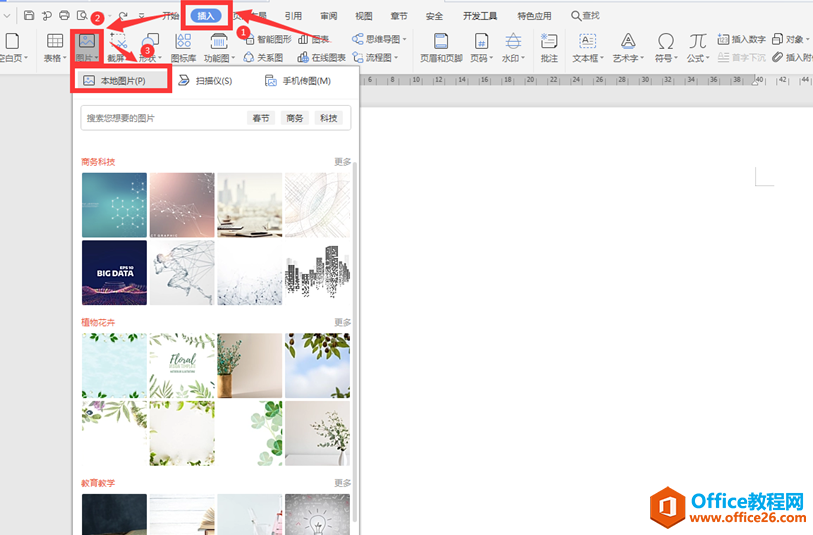This screenshot has width=813, height=535.
Task: Select the BIG DATA image thumbnail
Action: [x=114, y=272]
